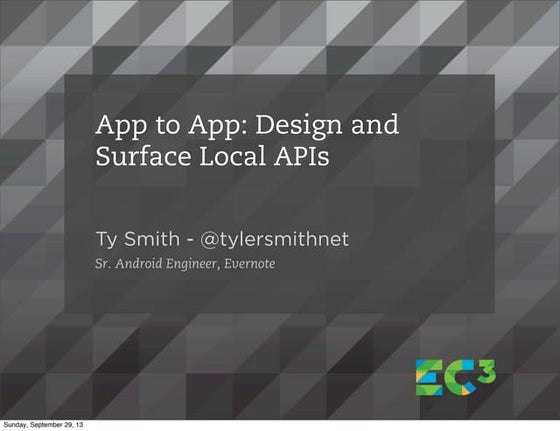This screenshot has height=431, width=560.
Task: Select the title 'App to App: Design and'
Action: click(x=247, y=125)
